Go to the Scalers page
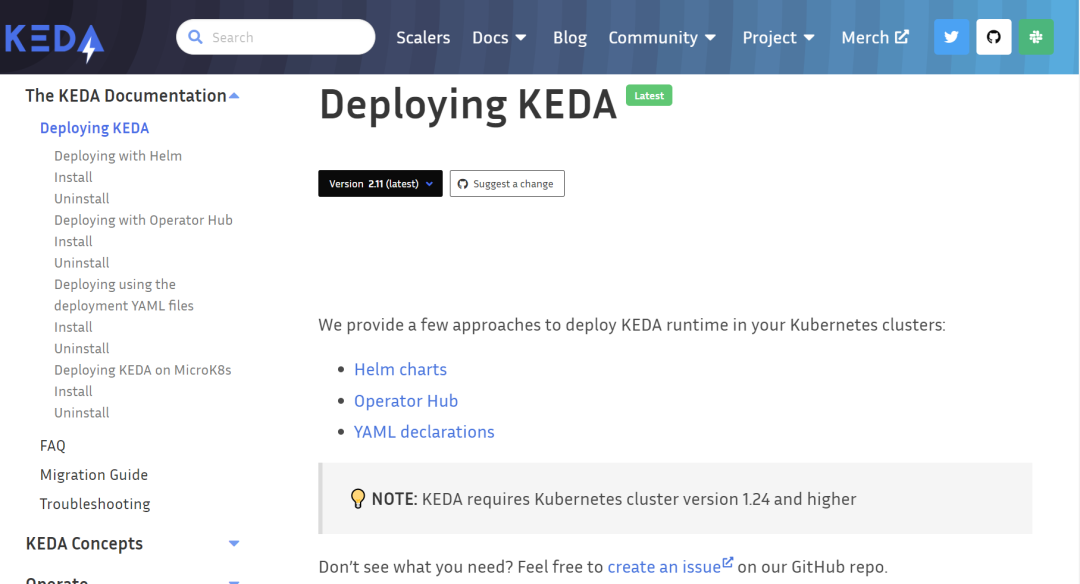Image resolution: width=1080 pixels, height=584 pixels. [423, 37]
